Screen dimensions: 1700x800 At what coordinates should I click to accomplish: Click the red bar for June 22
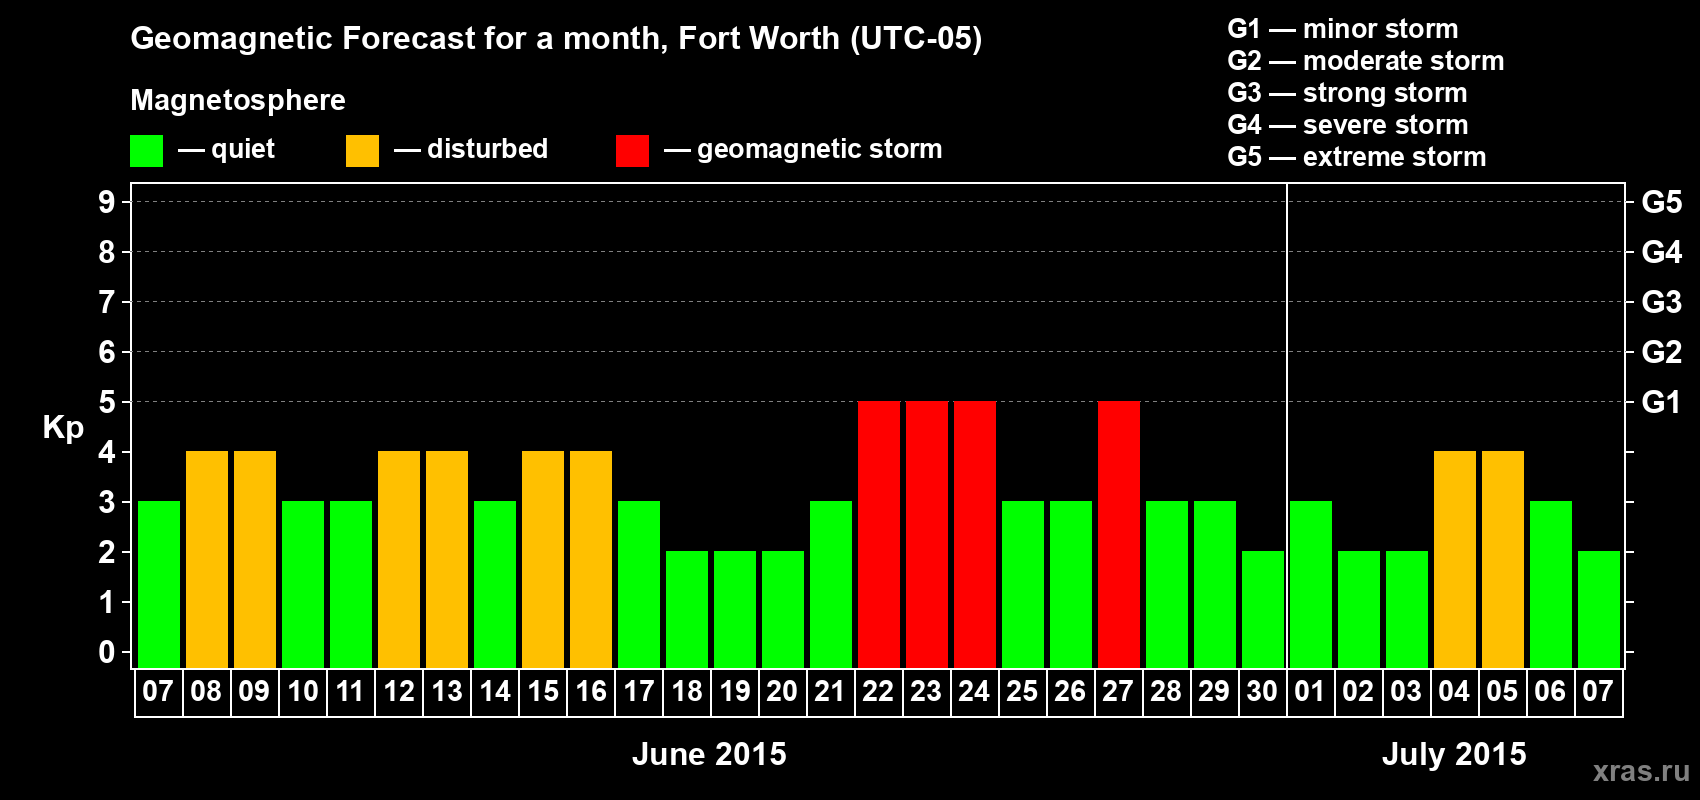pyautogui.click(x=879, y=535)
